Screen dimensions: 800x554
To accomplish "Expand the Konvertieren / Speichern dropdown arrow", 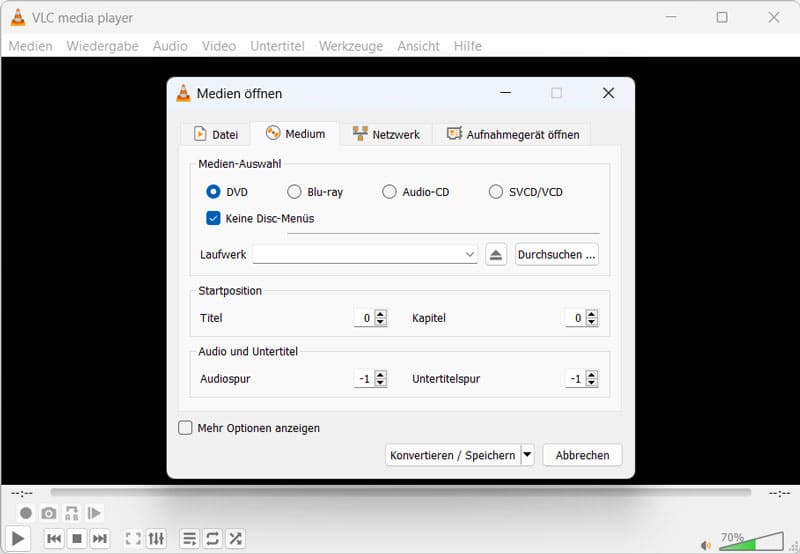I will [x=528, y=455].
